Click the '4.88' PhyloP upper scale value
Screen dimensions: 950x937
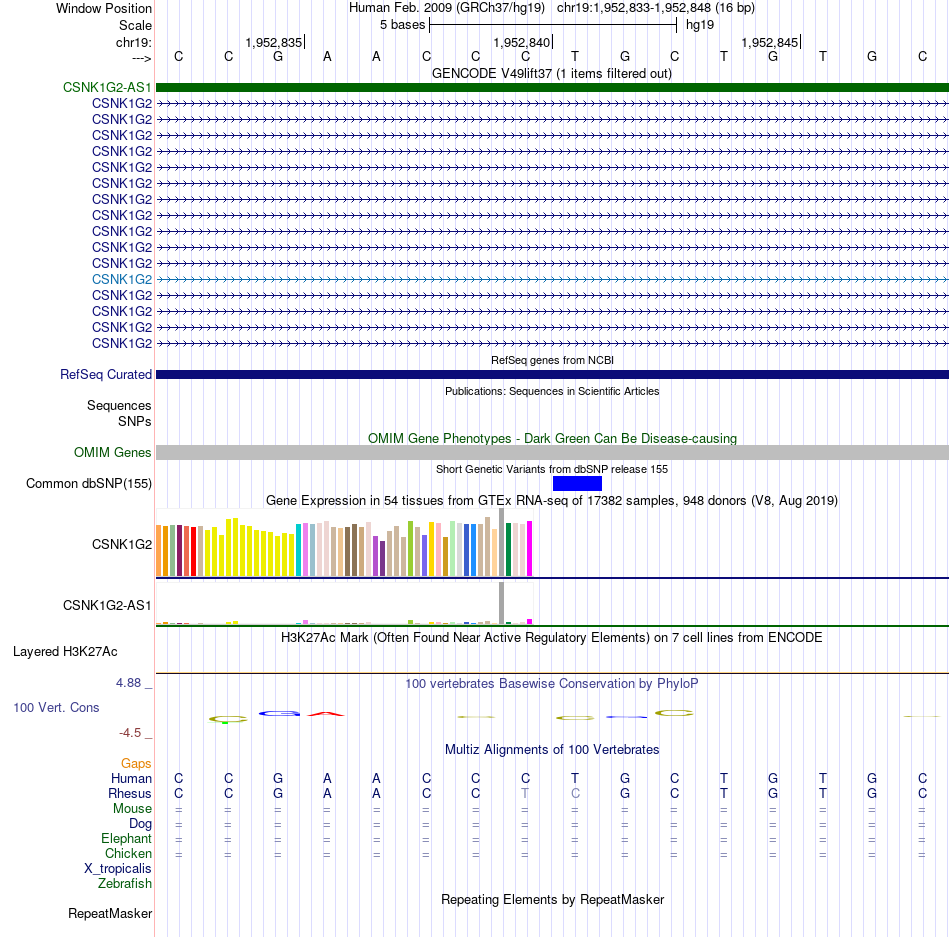click(128, 683)
